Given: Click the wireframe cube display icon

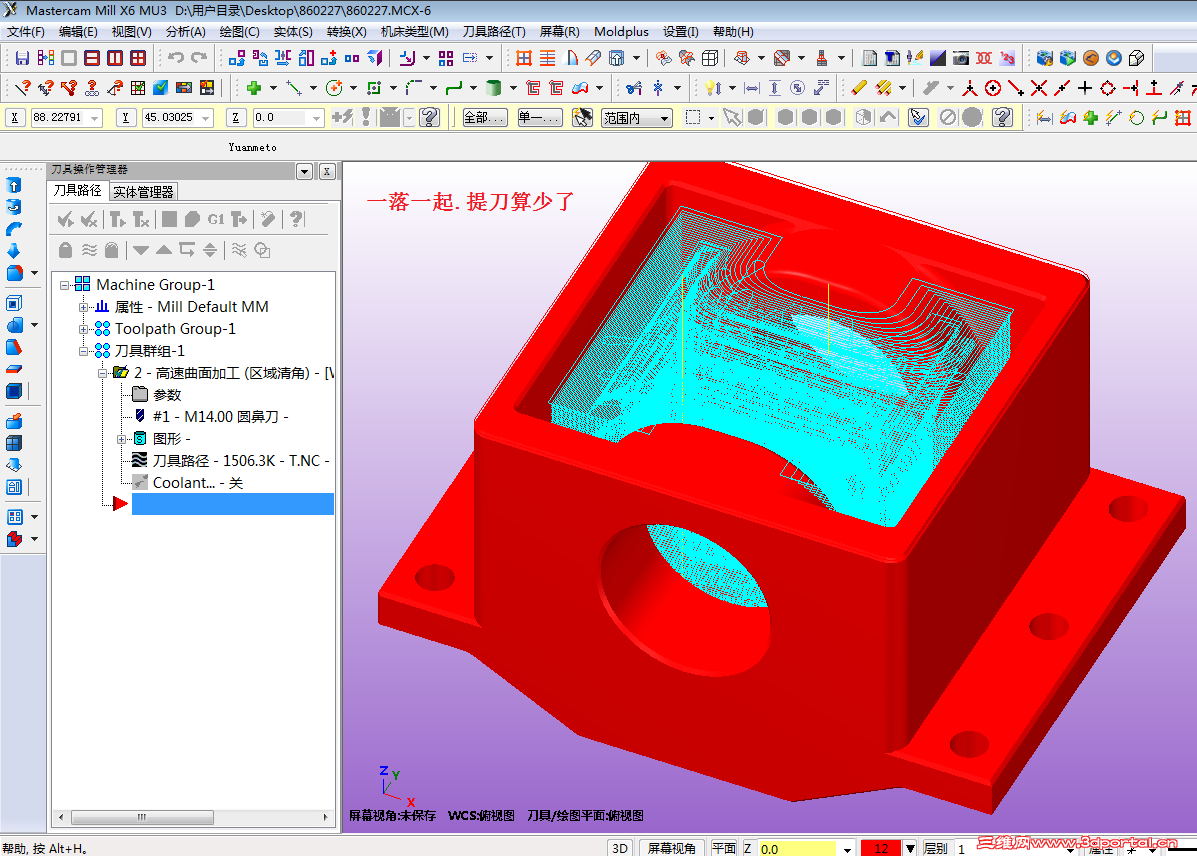Looking at the screenshot, I should (x=1136, y=58).
